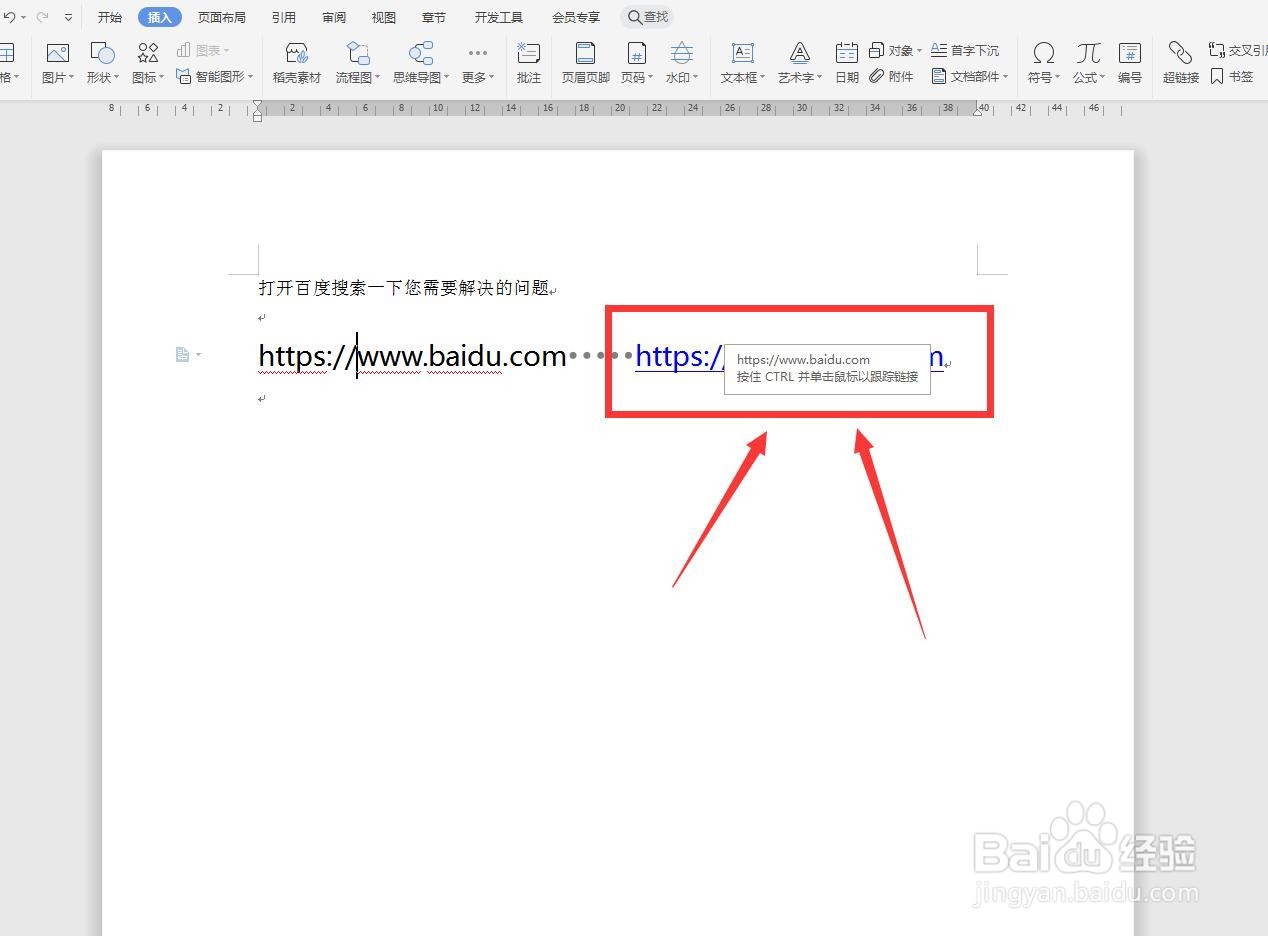Switch to the 章节 tab
The width and height of the screenshot is (1268, 936).
pyautogui.click(x=434, y=17)
